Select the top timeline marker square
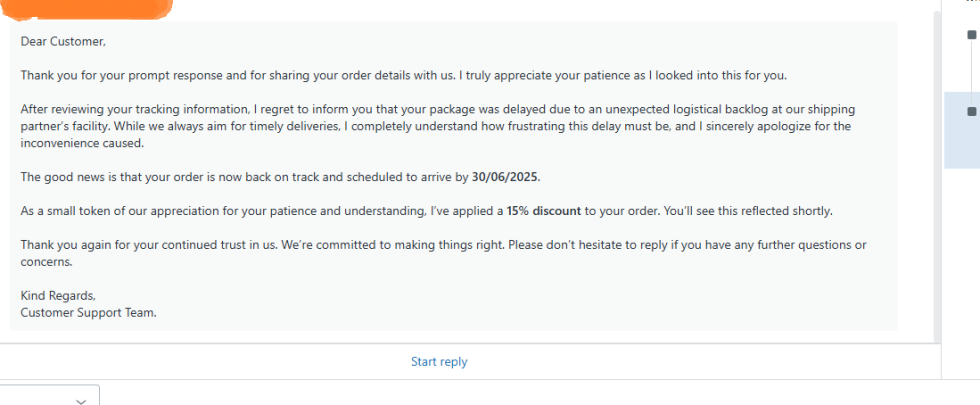Image resolution: width=980 pixels, height=405 pixels. [x=972, y=35]
